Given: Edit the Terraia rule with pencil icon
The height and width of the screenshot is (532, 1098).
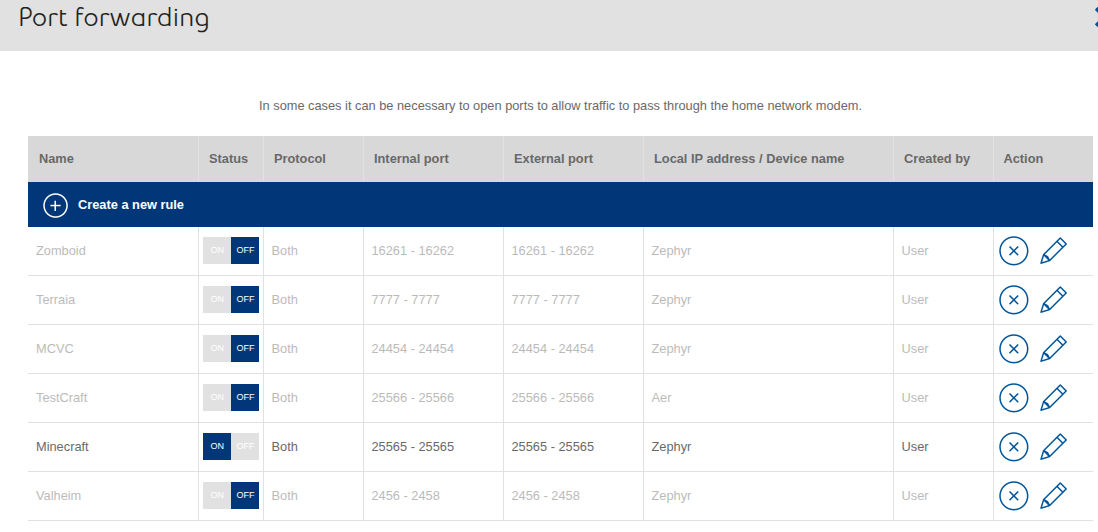Looking at the screenshot, I should (x=1053, y=300).
